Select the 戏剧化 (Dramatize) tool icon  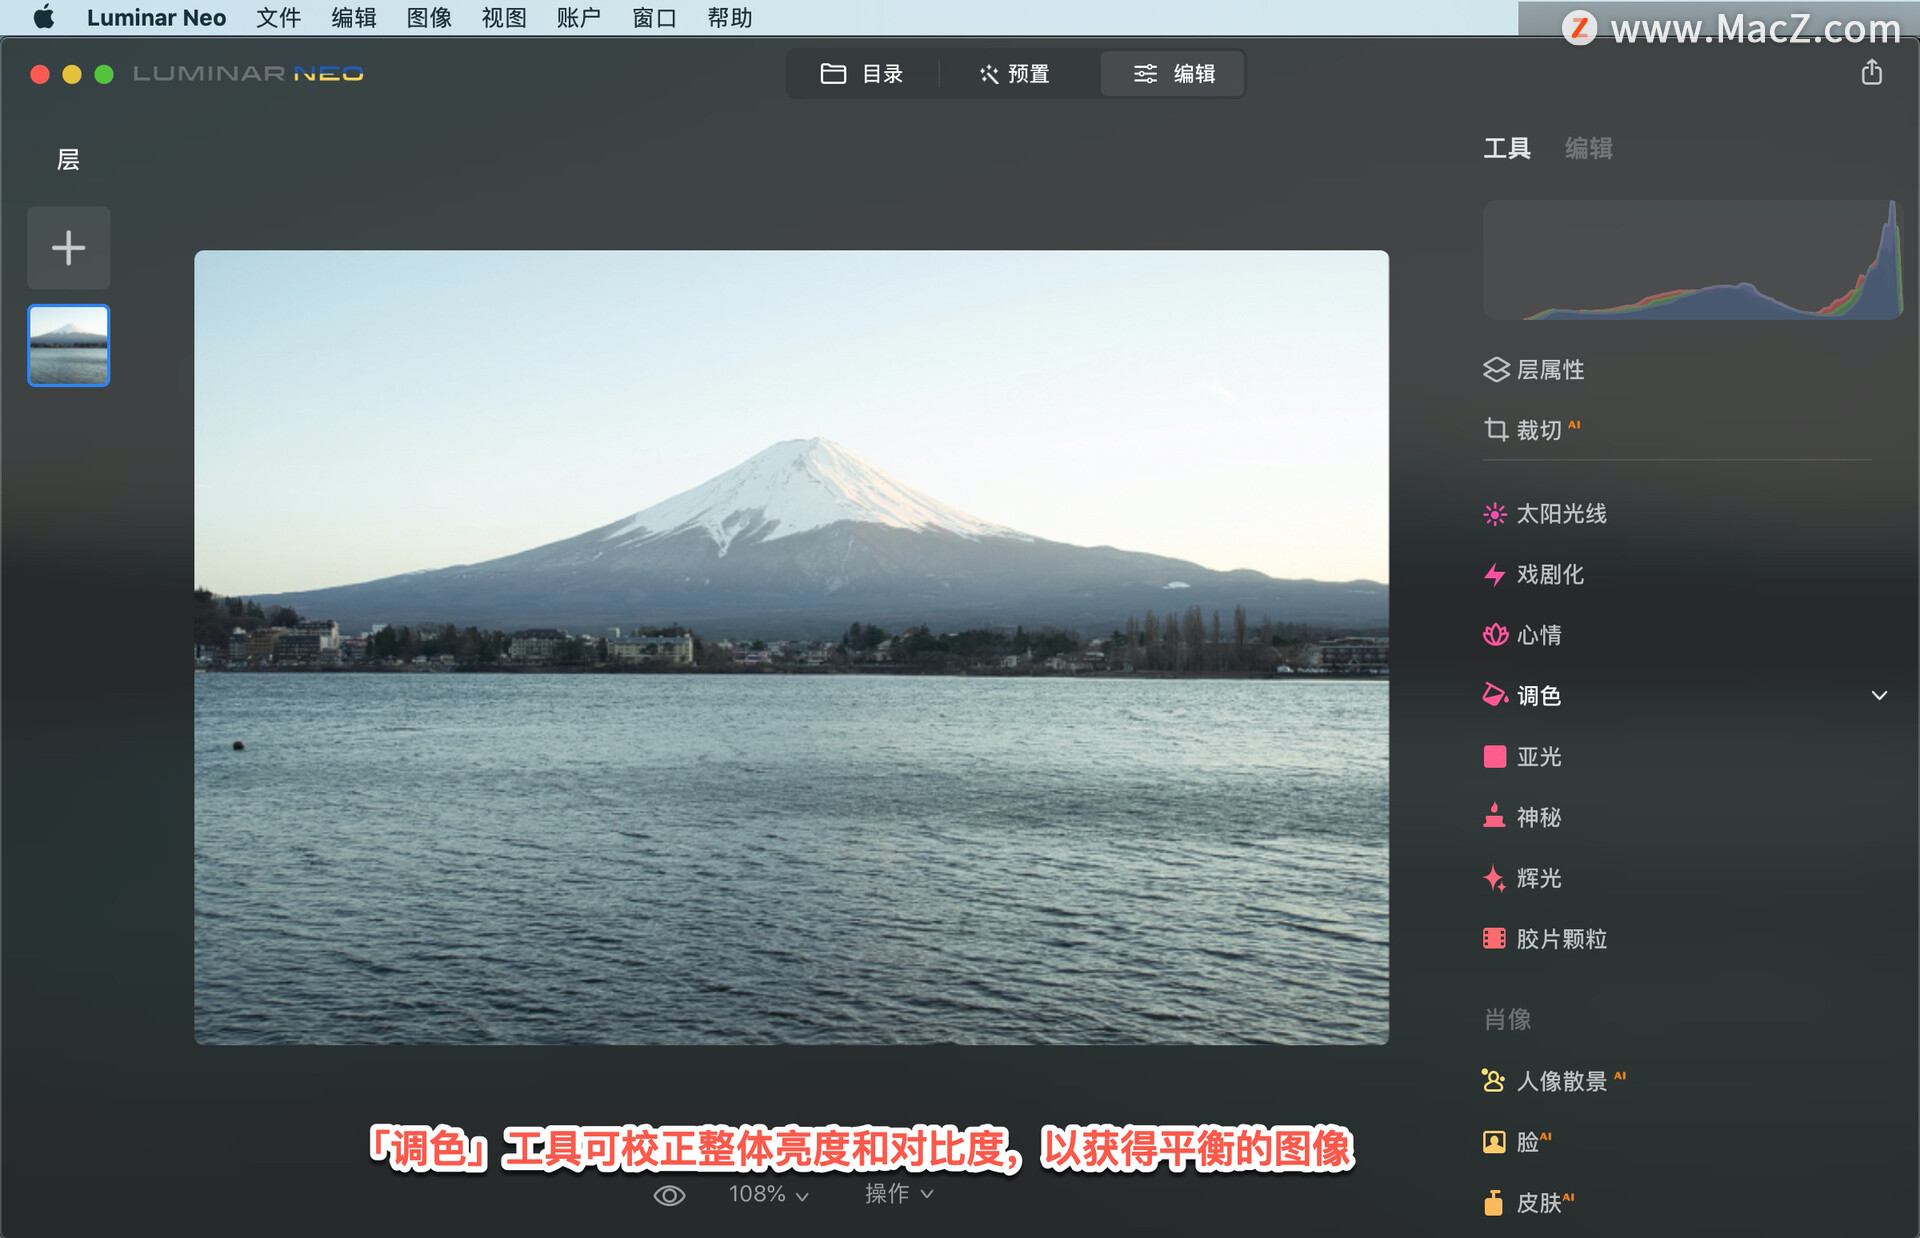click(1493, 574)
